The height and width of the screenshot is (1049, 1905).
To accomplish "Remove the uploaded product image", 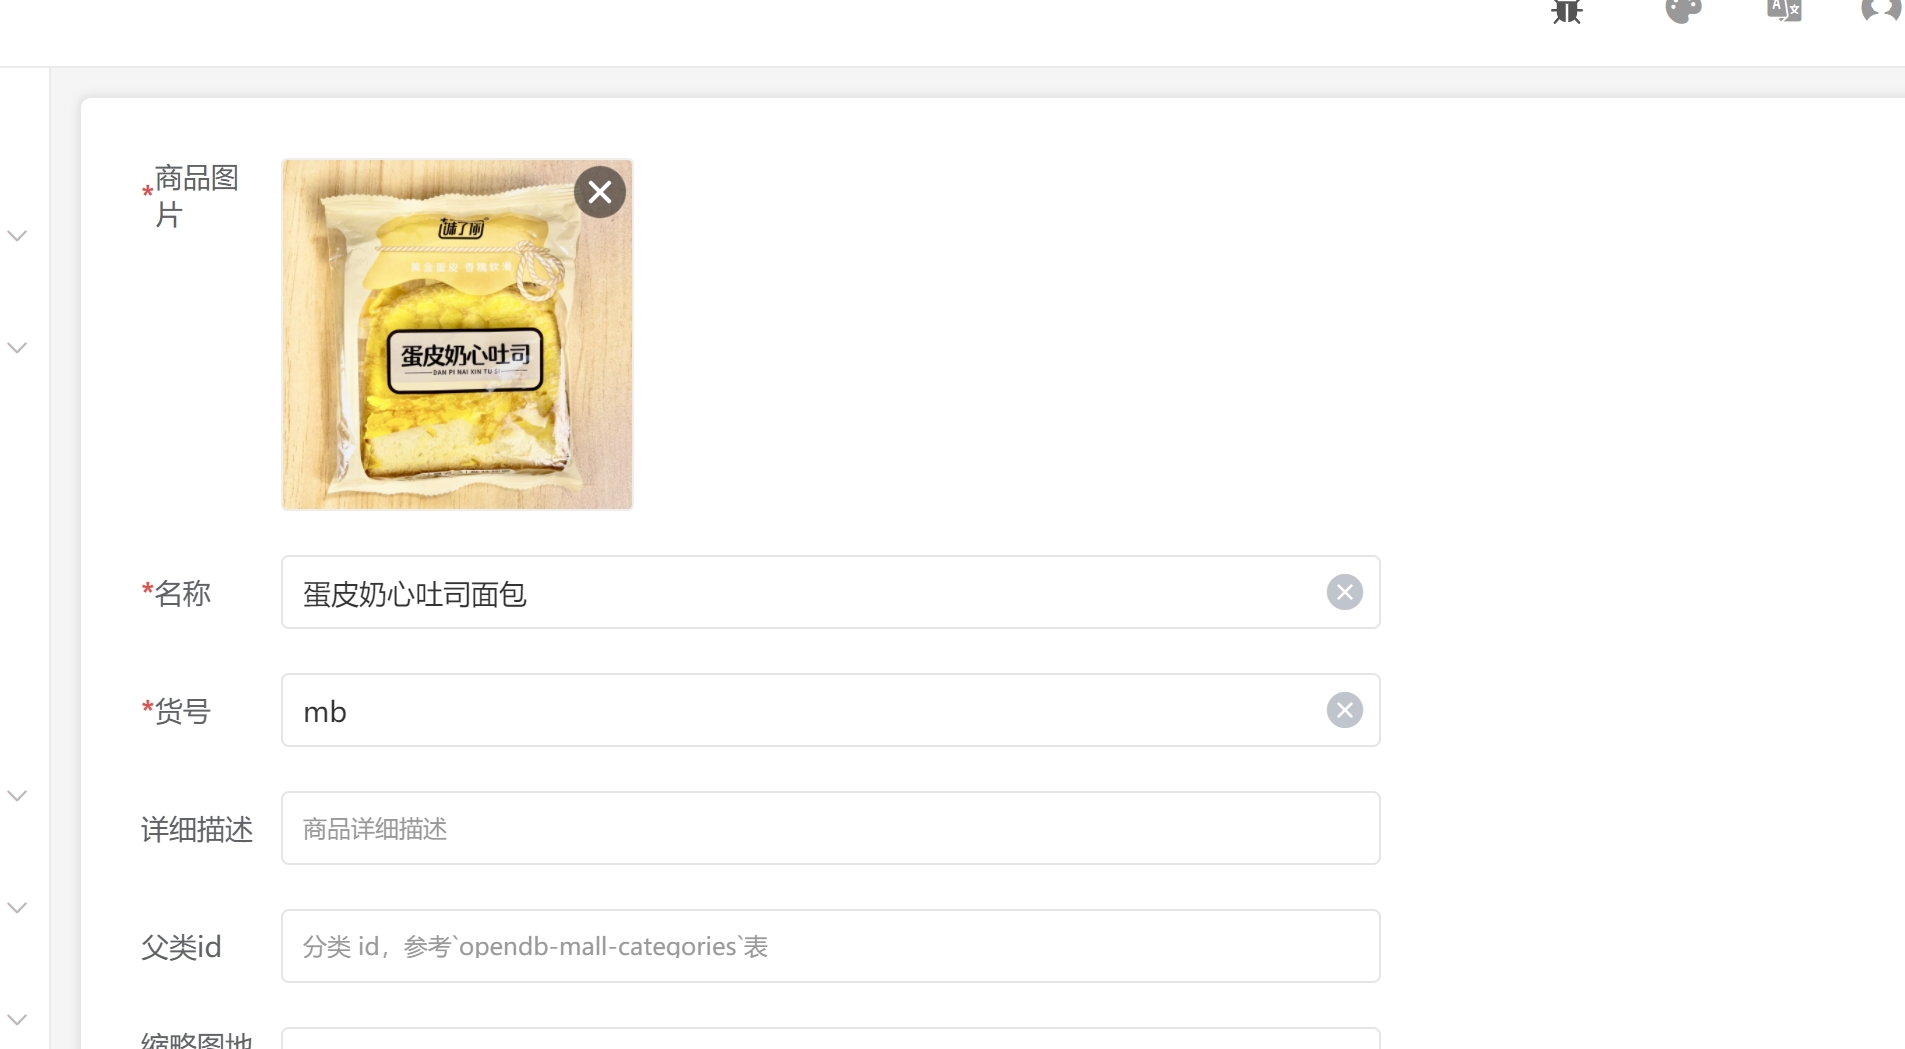I will [x=600, y=192].
